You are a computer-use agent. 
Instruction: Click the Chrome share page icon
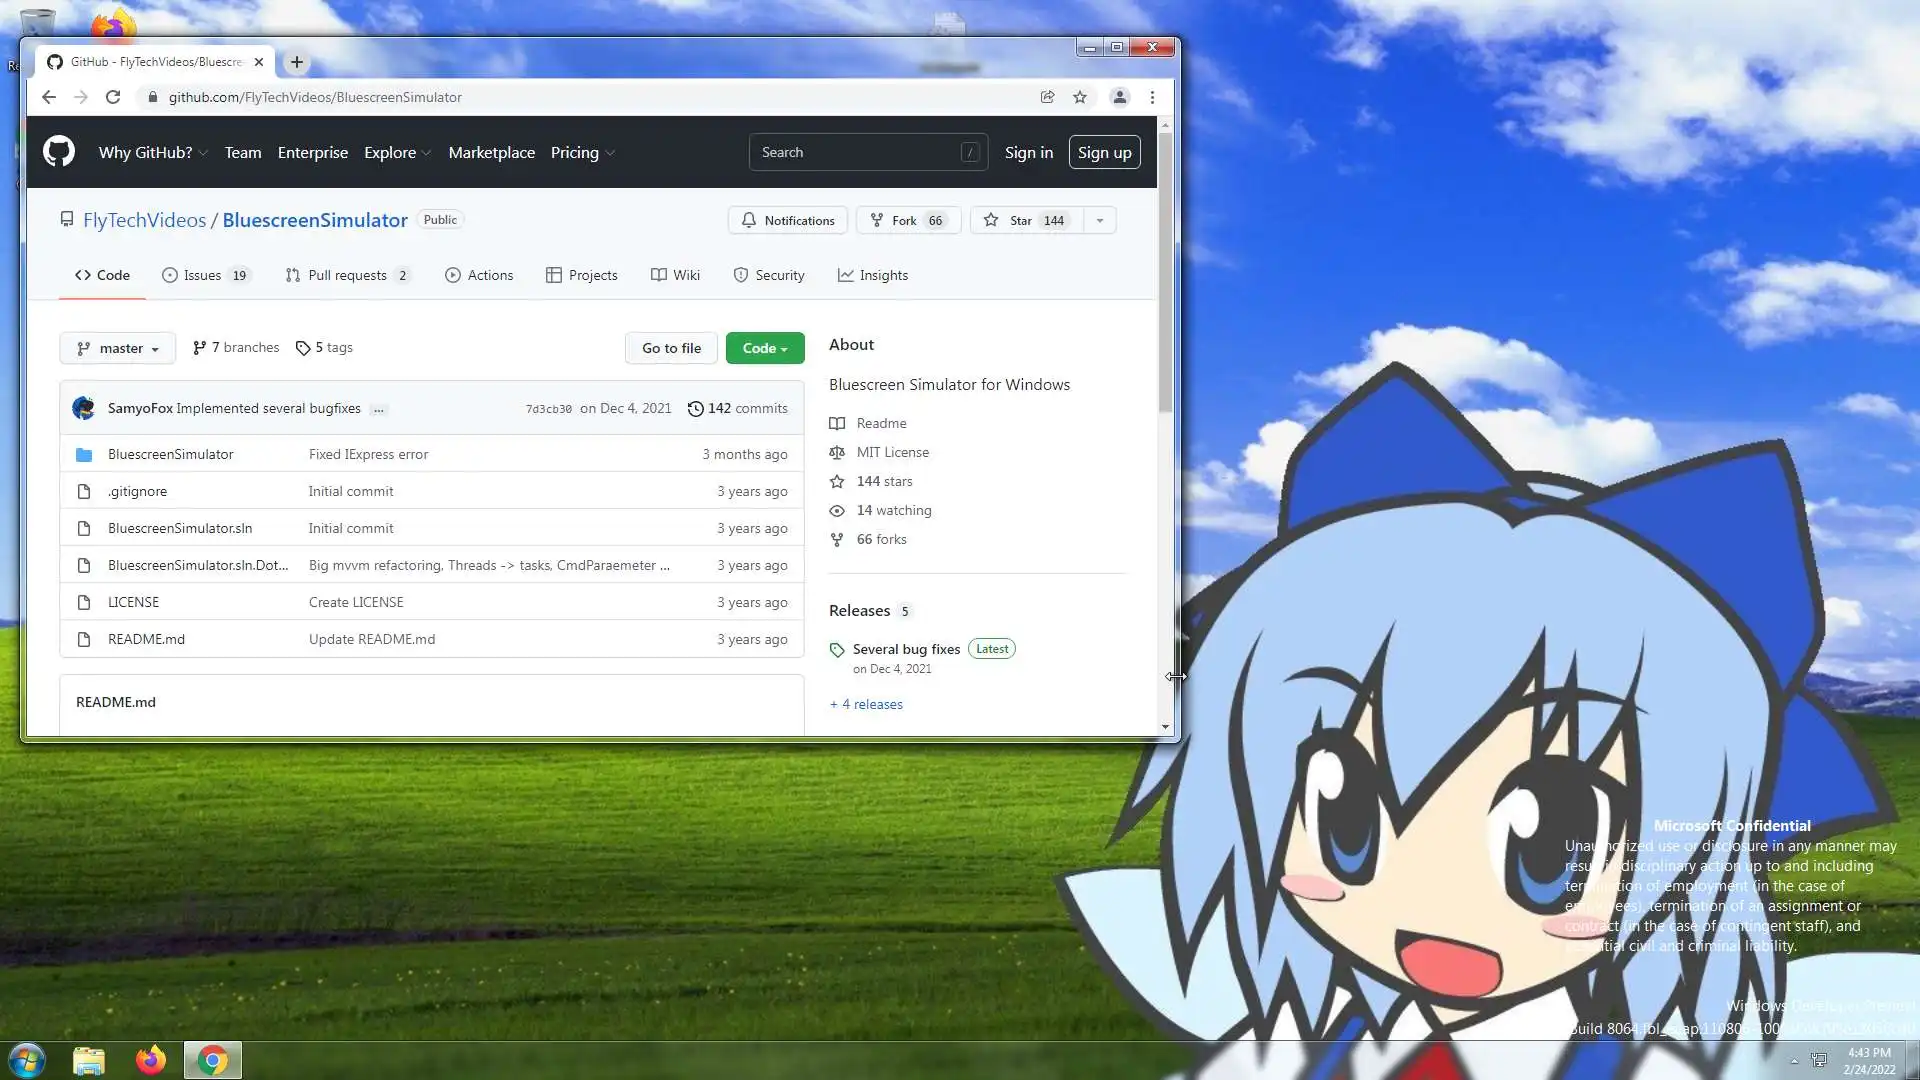[1047, 97]
